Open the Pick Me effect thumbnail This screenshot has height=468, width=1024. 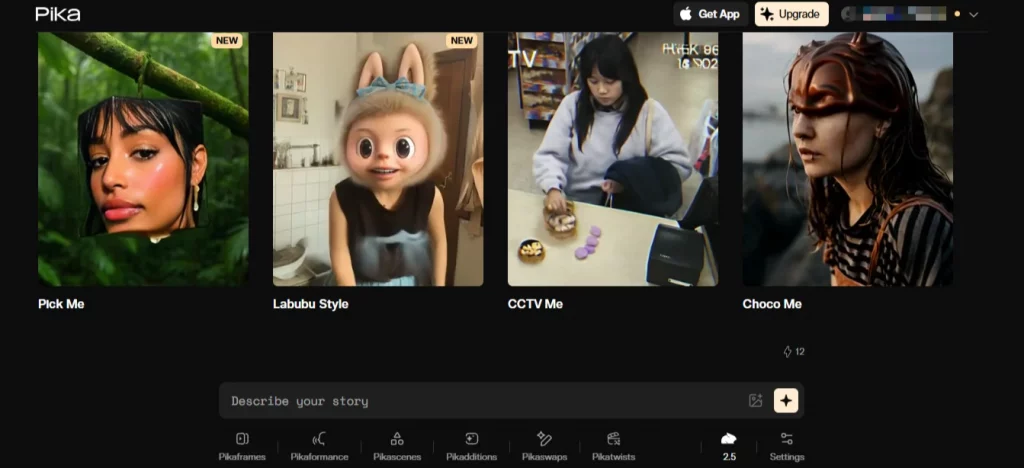tap(143, 159)
